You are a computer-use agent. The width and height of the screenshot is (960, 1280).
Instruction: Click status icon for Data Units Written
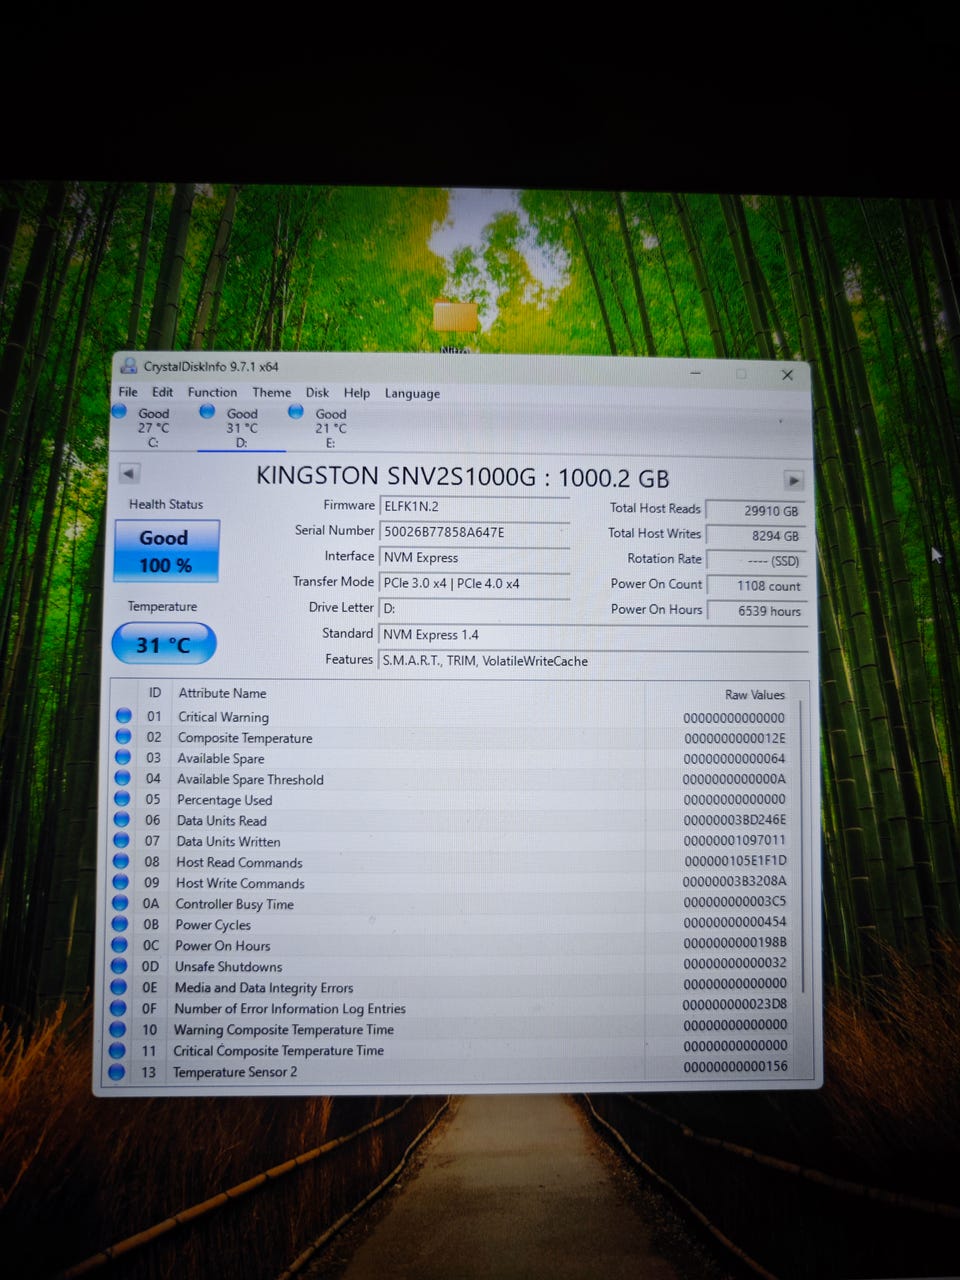[121, 840]
